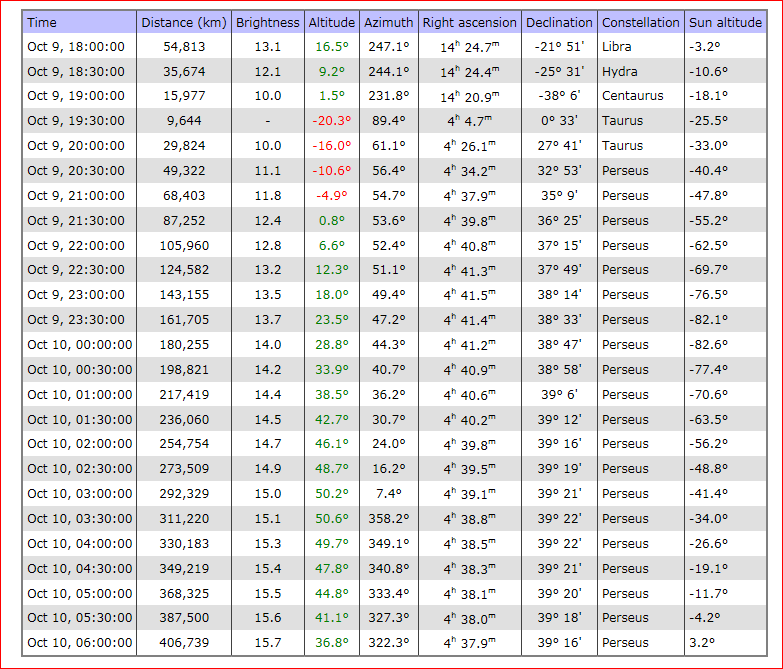
Task: Select distance value 15,977
Action: (x=184, y=95)
